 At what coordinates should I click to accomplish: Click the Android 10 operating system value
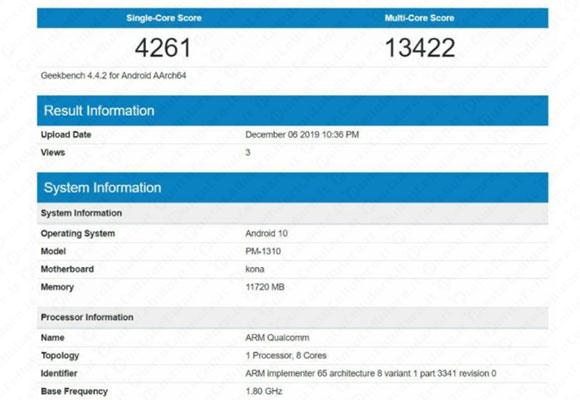point(266,233)
